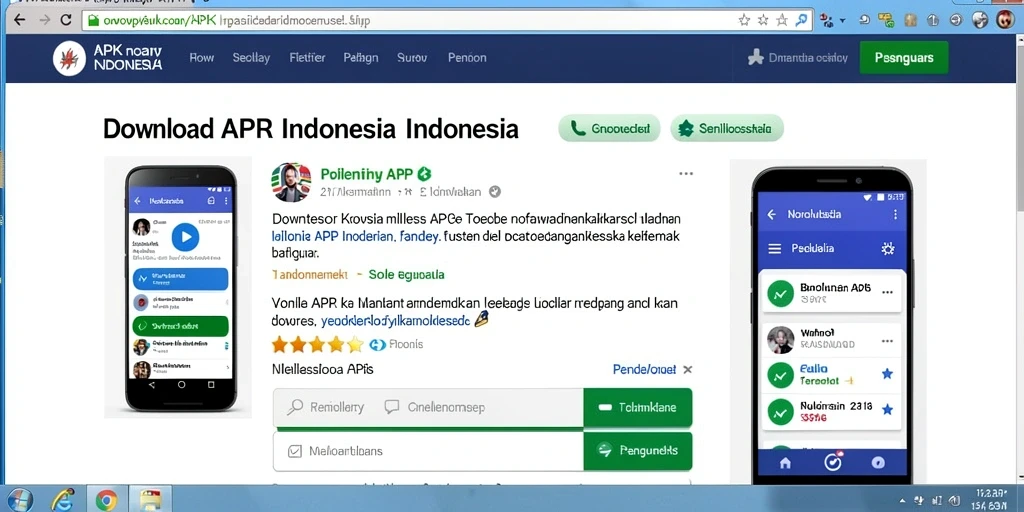Click the Chrome taskbar icon
Screen dimensions: 1024x512
coord(106,500)
